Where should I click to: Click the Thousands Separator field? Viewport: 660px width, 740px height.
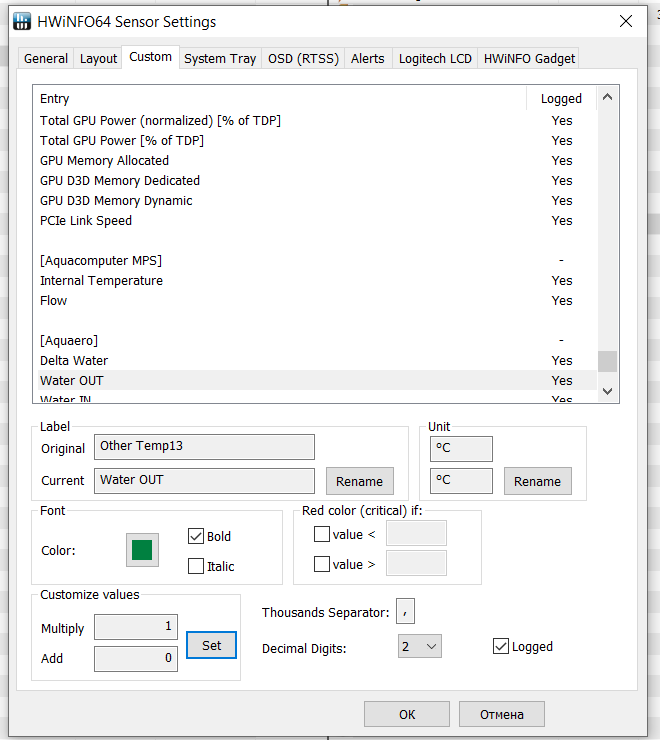coord(406,611)
